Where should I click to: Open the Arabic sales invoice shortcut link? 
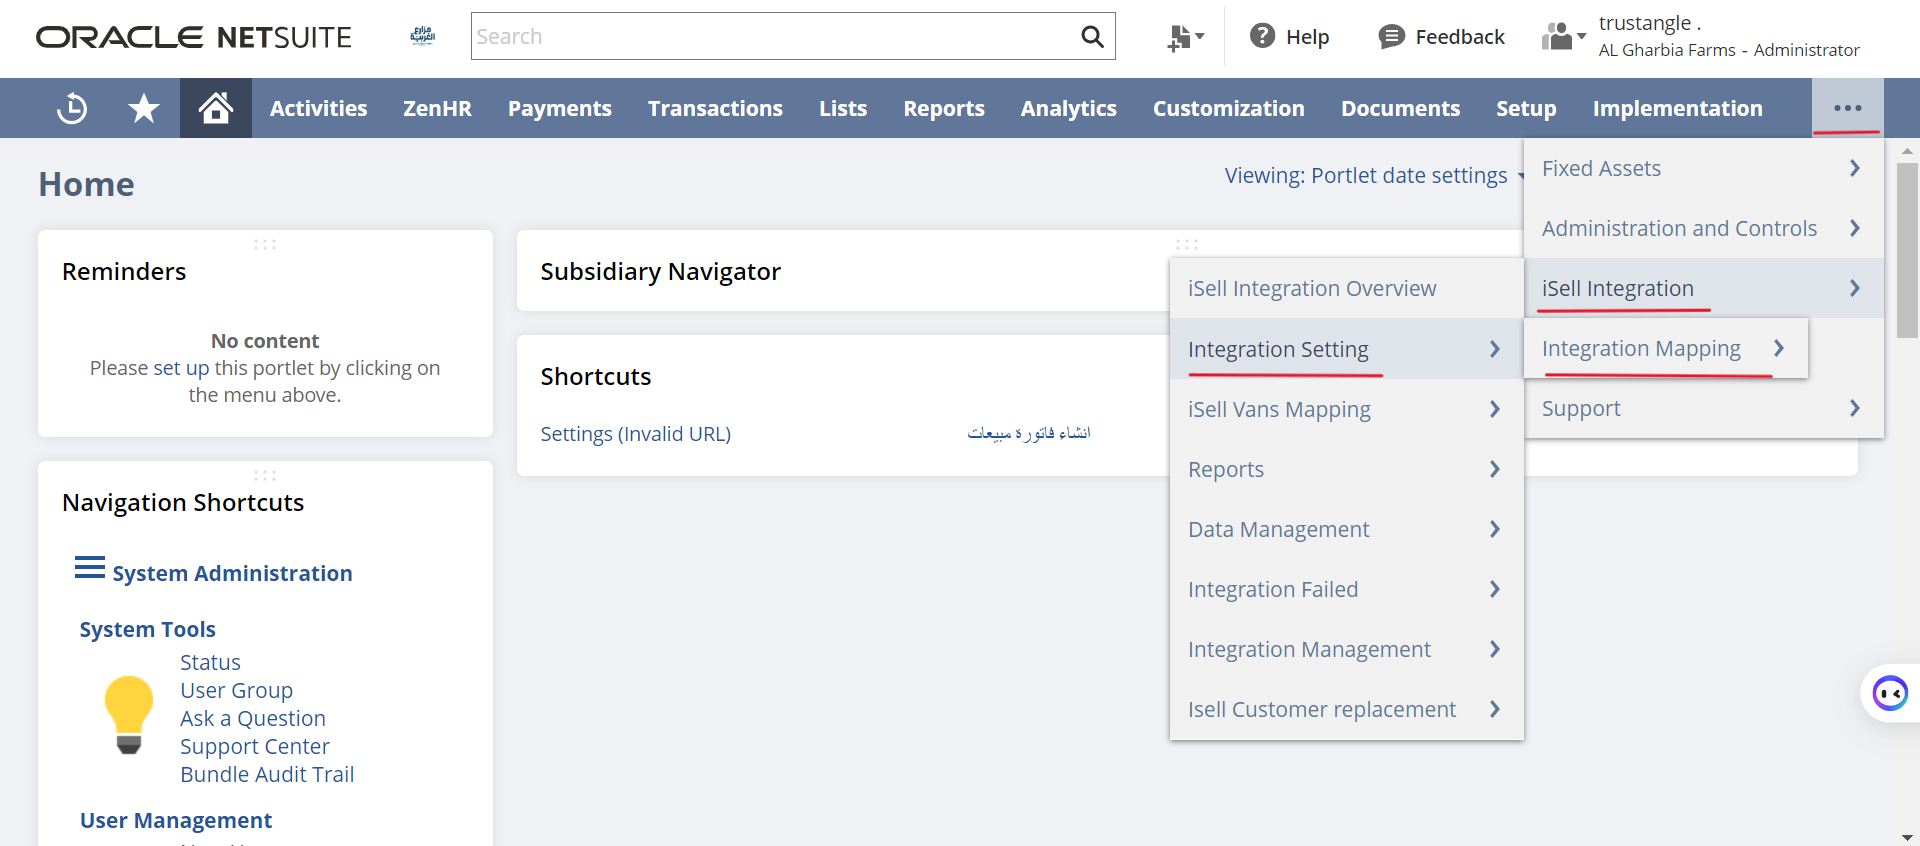click(1029, 433)
